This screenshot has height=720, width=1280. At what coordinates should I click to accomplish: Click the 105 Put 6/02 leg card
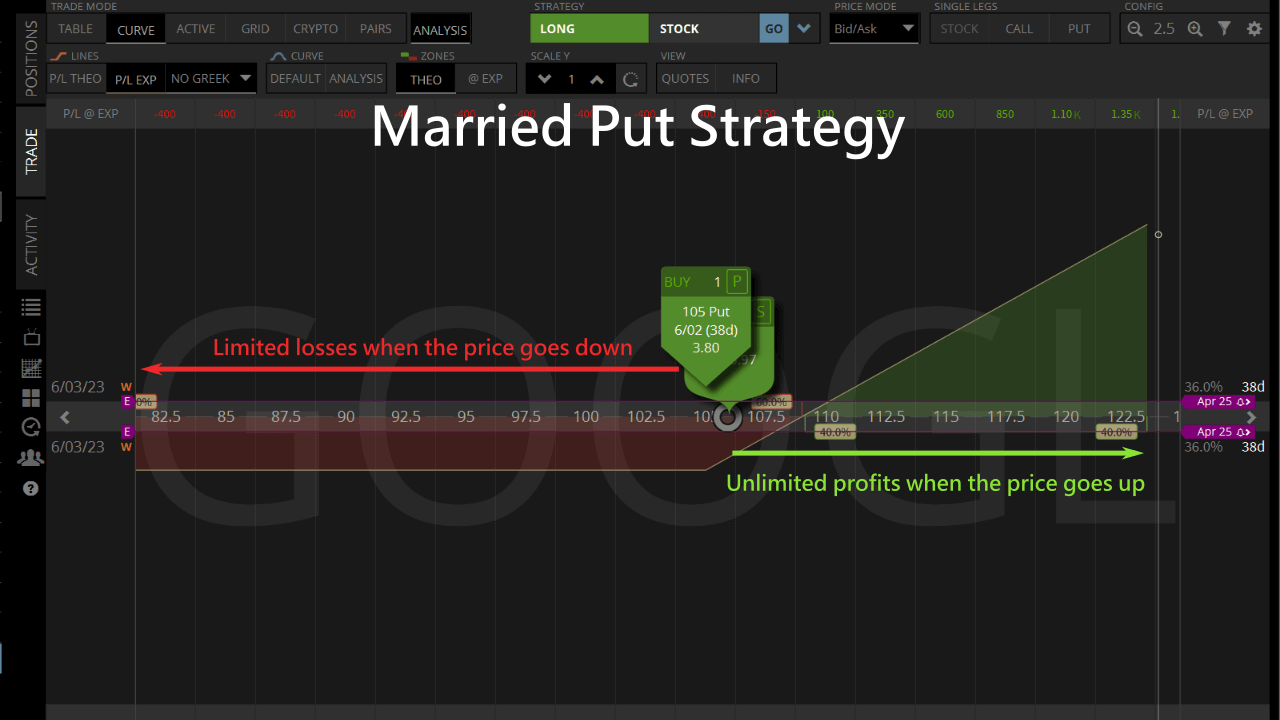pyautogui.click(x=706, y=330)
